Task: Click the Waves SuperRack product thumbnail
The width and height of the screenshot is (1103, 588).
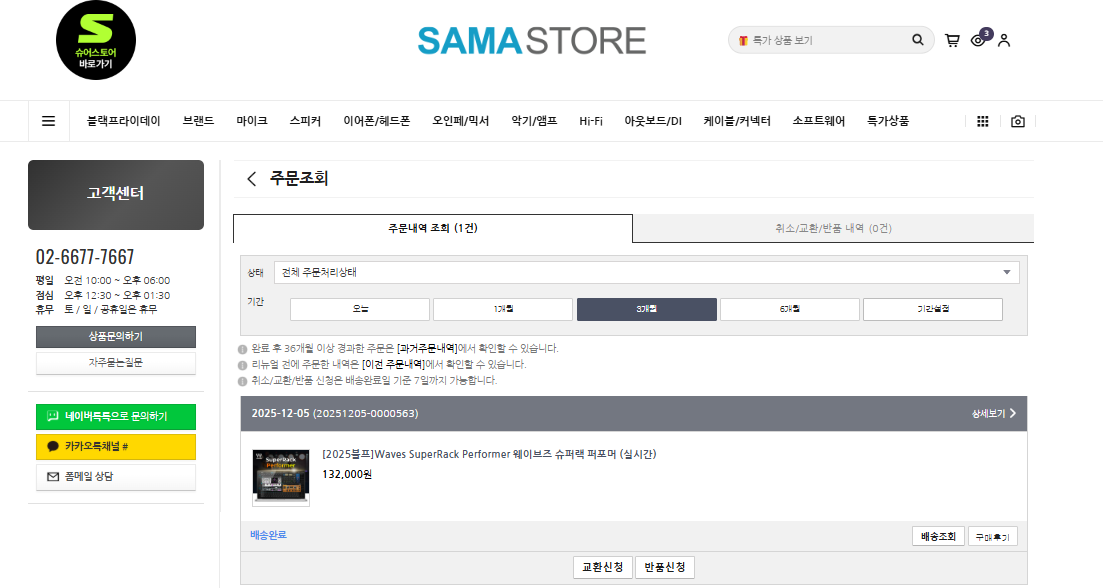Action: click(x=281, y=477)
